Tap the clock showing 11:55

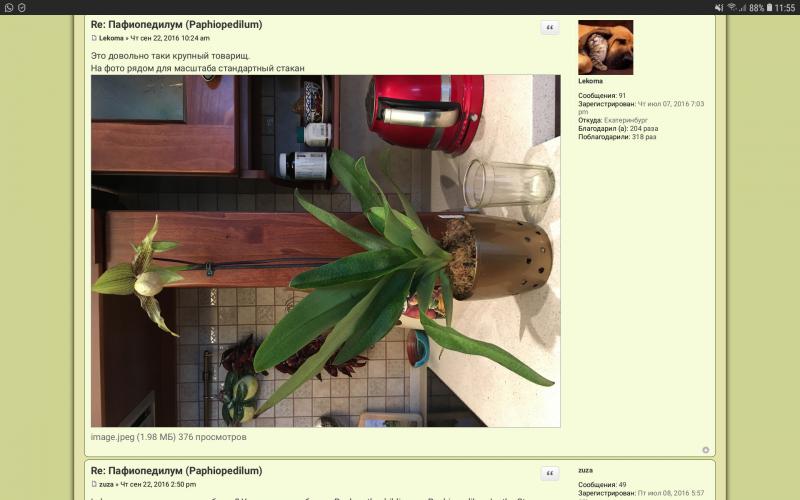tap(786, 7)
